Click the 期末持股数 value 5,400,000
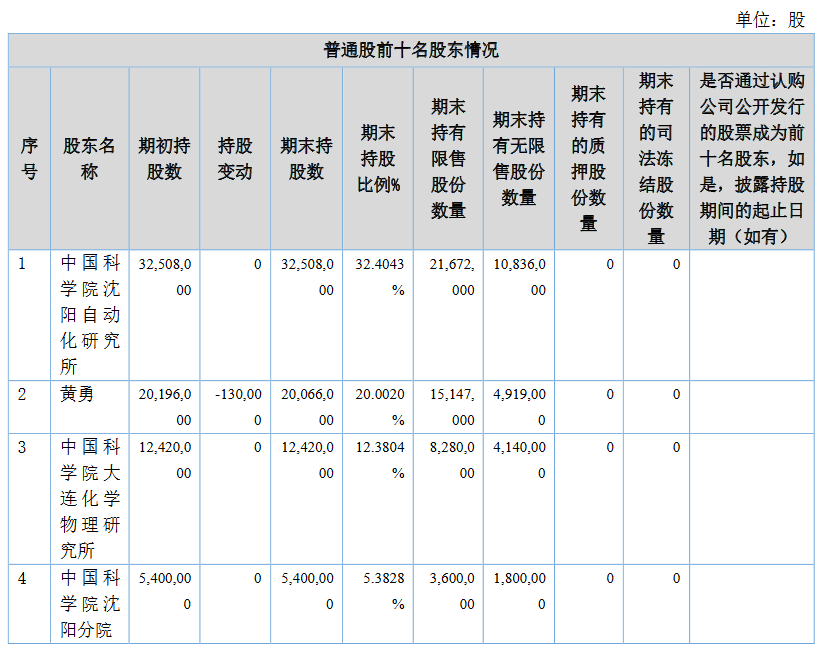This screenshot has width=831, height=653. [x=307, y=591]
